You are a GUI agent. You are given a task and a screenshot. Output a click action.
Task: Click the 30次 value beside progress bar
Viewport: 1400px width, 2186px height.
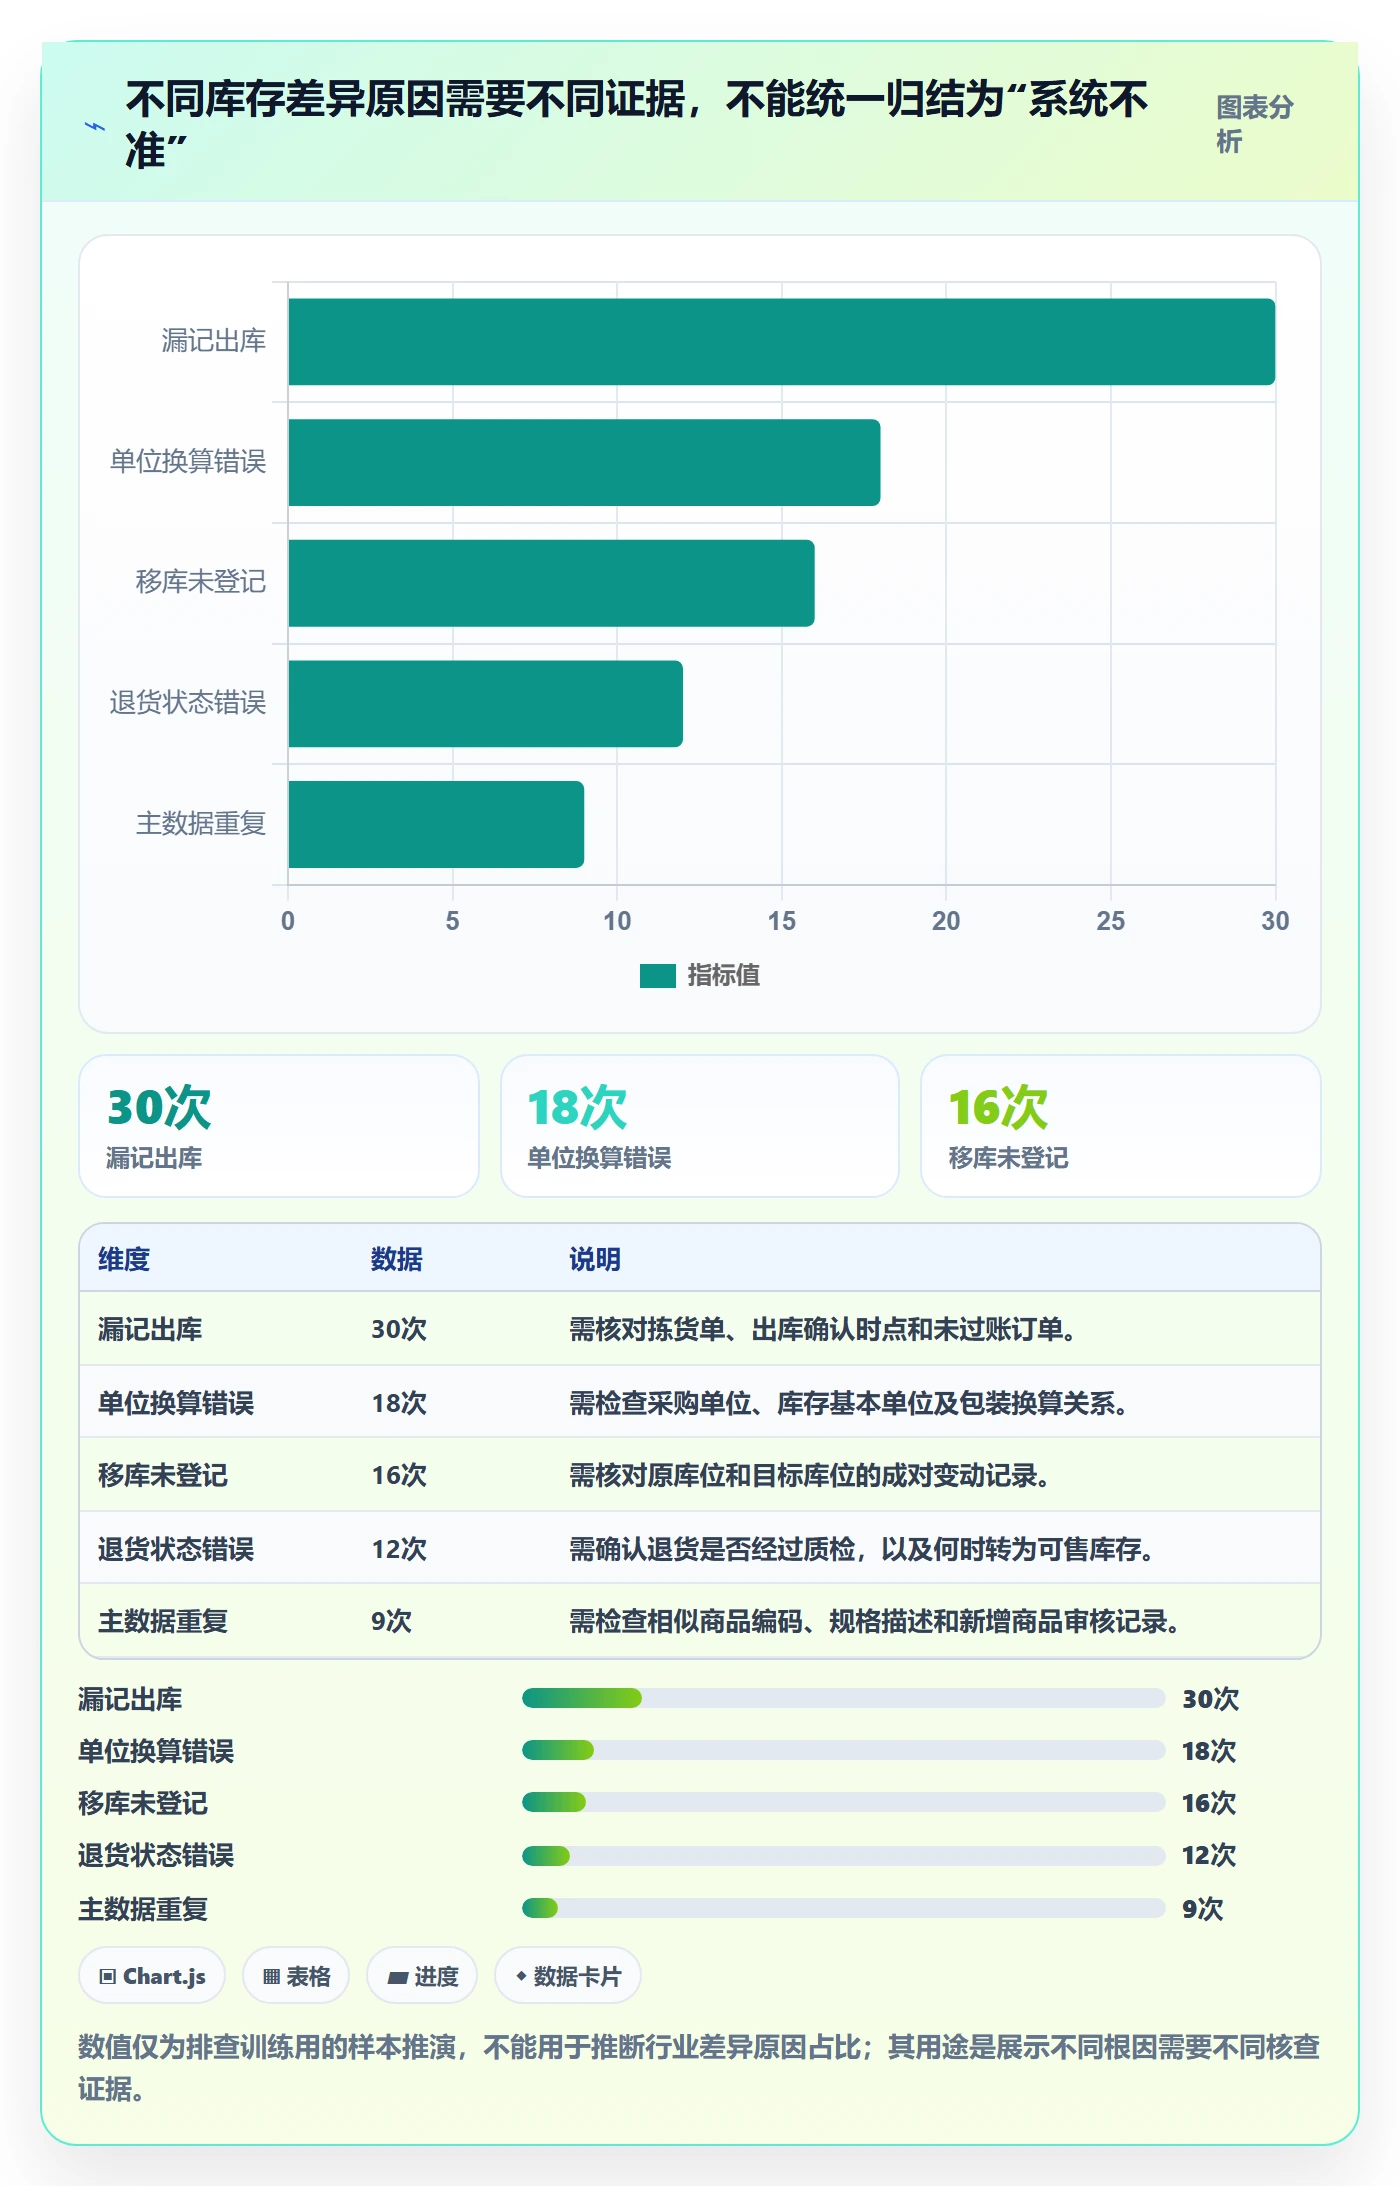1210,1699
